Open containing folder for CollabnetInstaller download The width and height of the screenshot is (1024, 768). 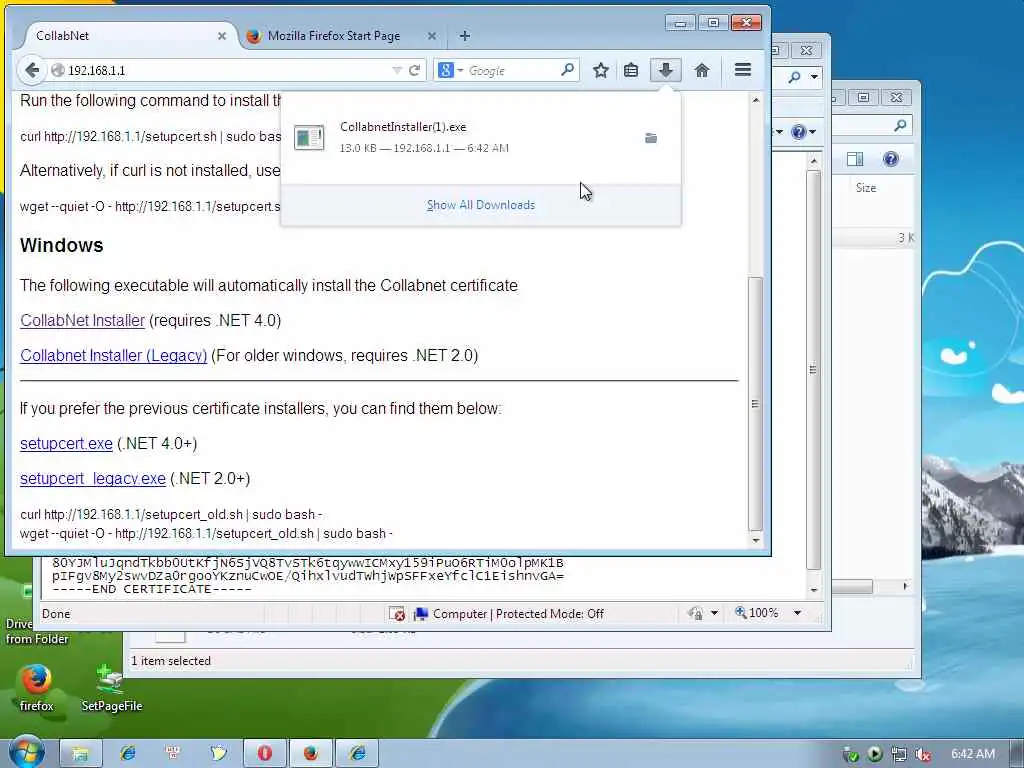650,138
